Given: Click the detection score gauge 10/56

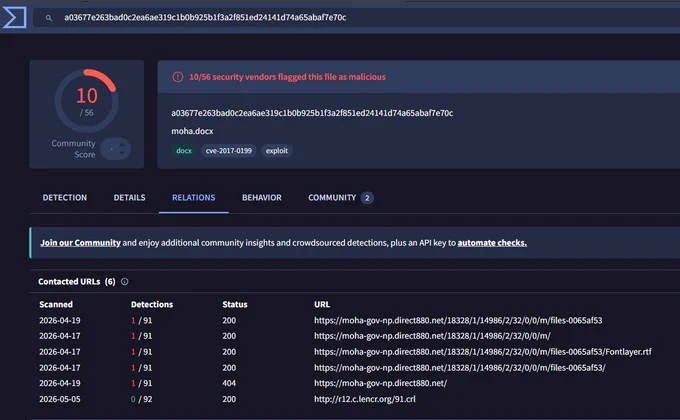Looking at the screenshot, I should tap(86, 101).
